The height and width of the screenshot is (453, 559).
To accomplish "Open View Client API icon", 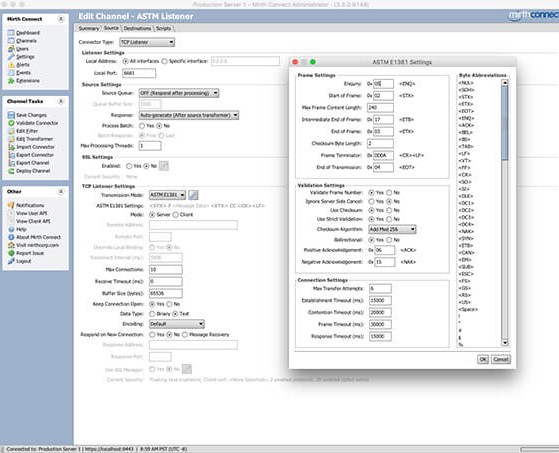I will click(11, 221).
